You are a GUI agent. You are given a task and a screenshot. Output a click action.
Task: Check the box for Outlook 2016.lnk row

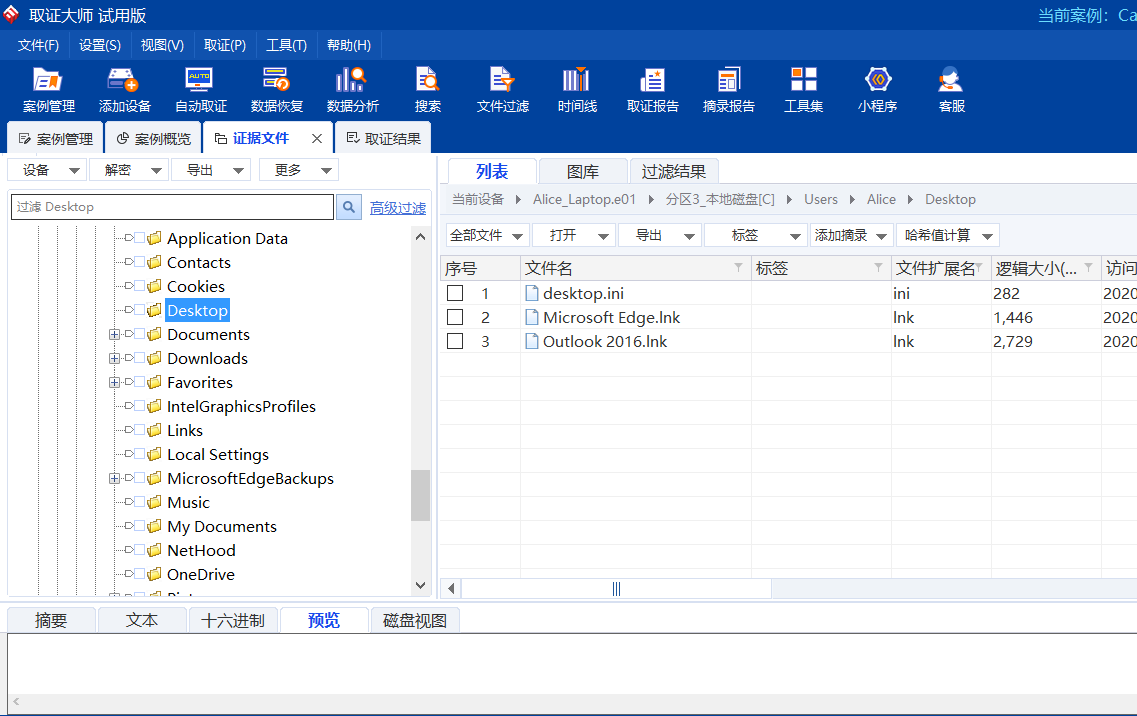click(x=455, y=341)
